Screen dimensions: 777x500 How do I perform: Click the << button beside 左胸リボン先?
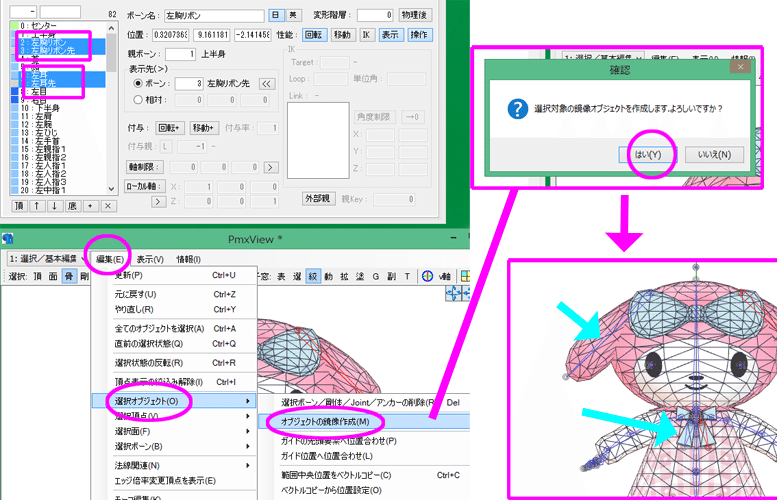tap(267, 83)
